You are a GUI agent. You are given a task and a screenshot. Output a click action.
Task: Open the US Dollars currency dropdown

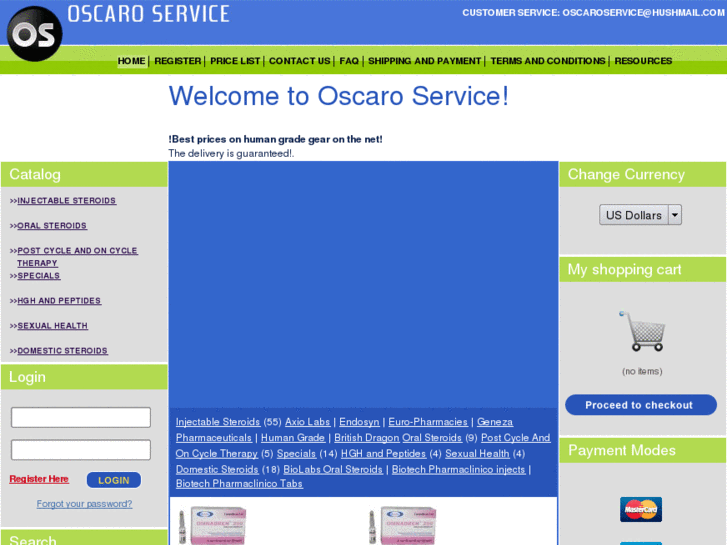pyautogui.click(x=640, y=215)
